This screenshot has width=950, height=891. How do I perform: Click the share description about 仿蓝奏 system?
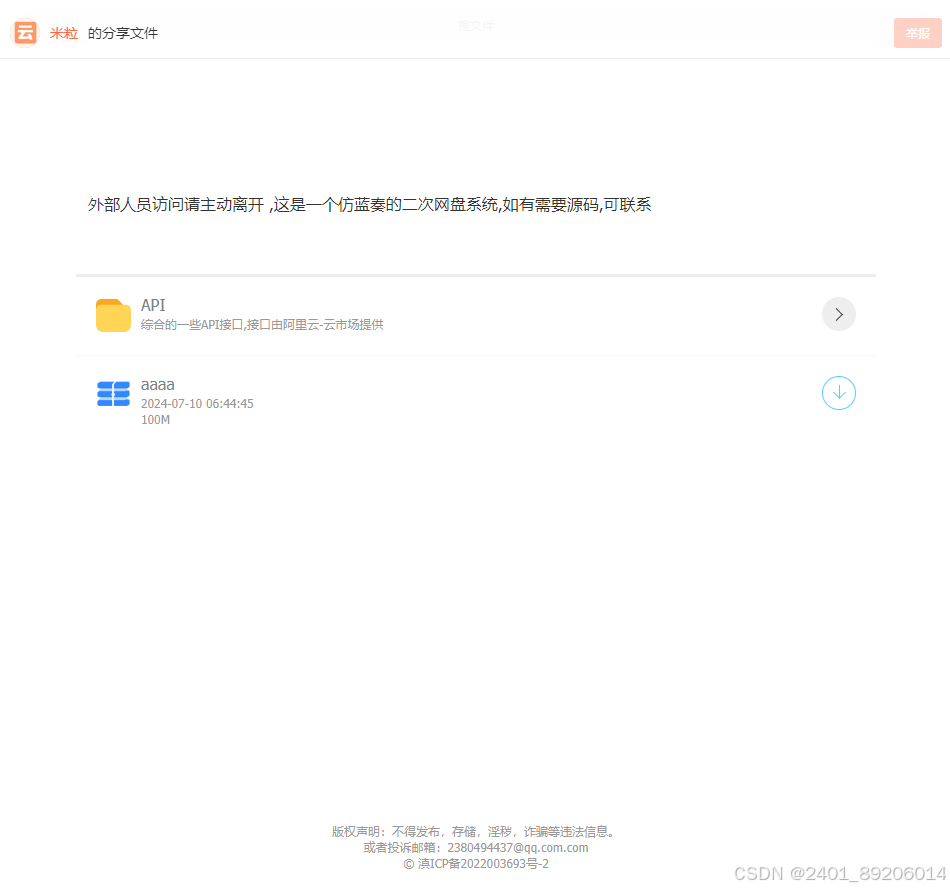[x=370, y=205]
